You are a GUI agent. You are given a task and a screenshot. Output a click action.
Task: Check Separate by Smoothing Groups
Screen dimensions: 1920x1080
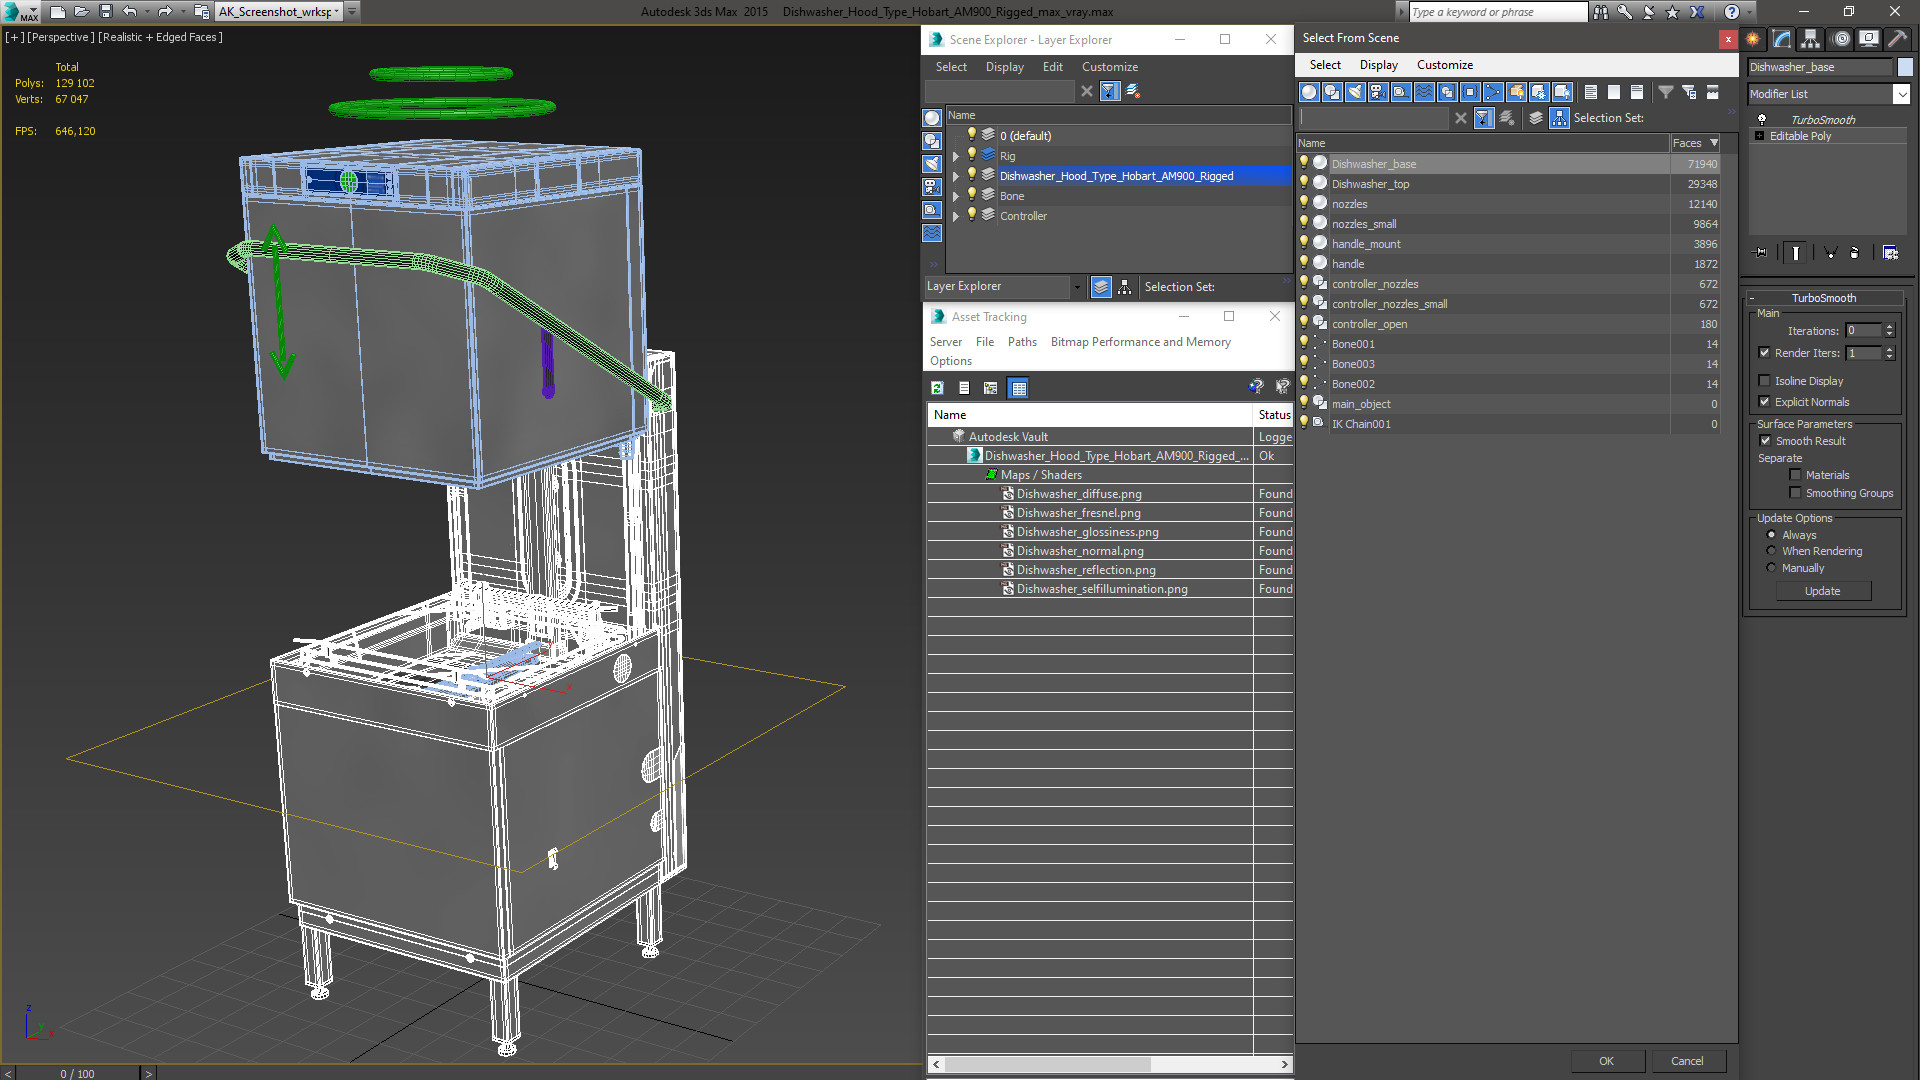(x=1795, y=493)
